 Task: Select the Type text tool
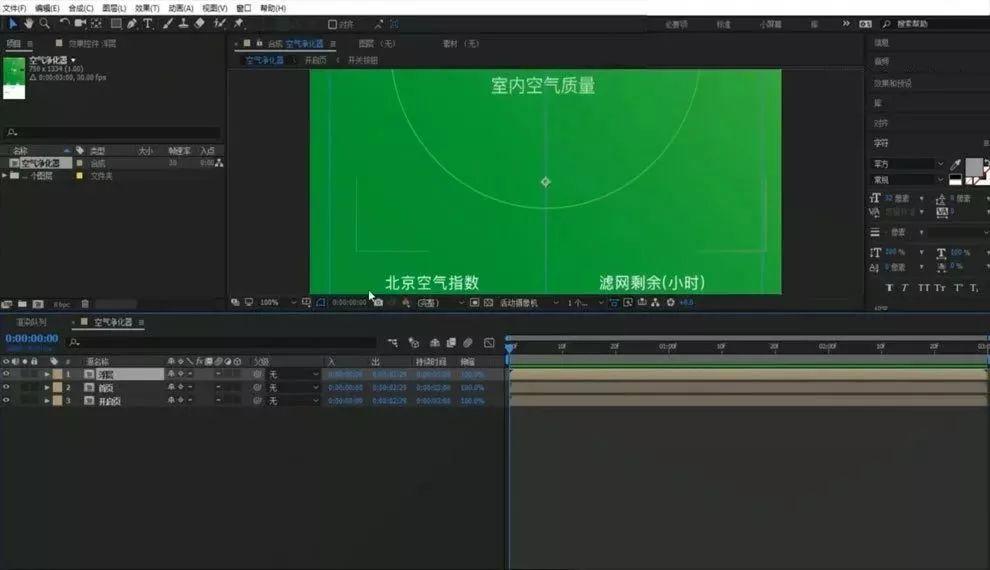[148, 23]
